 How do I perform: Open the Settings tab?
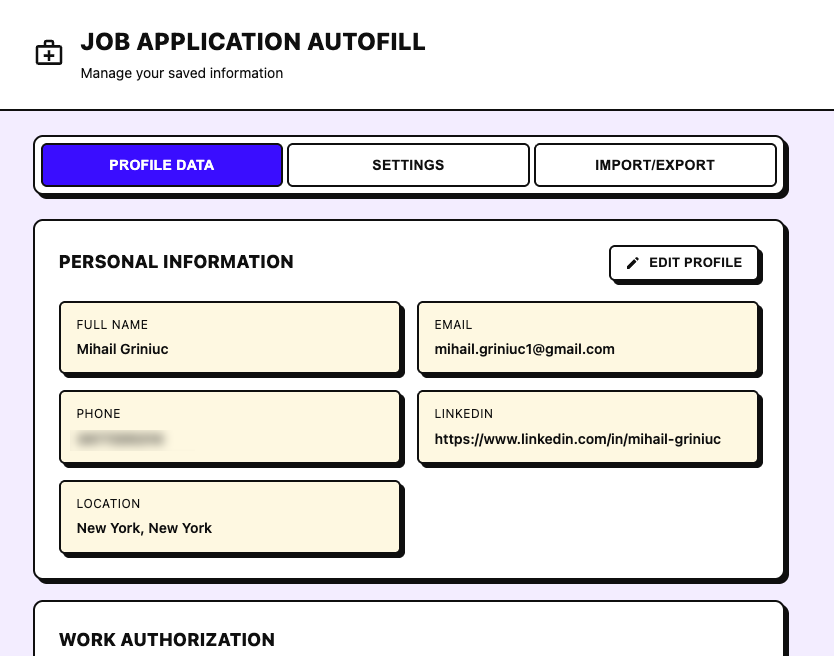tap(408, 165)
